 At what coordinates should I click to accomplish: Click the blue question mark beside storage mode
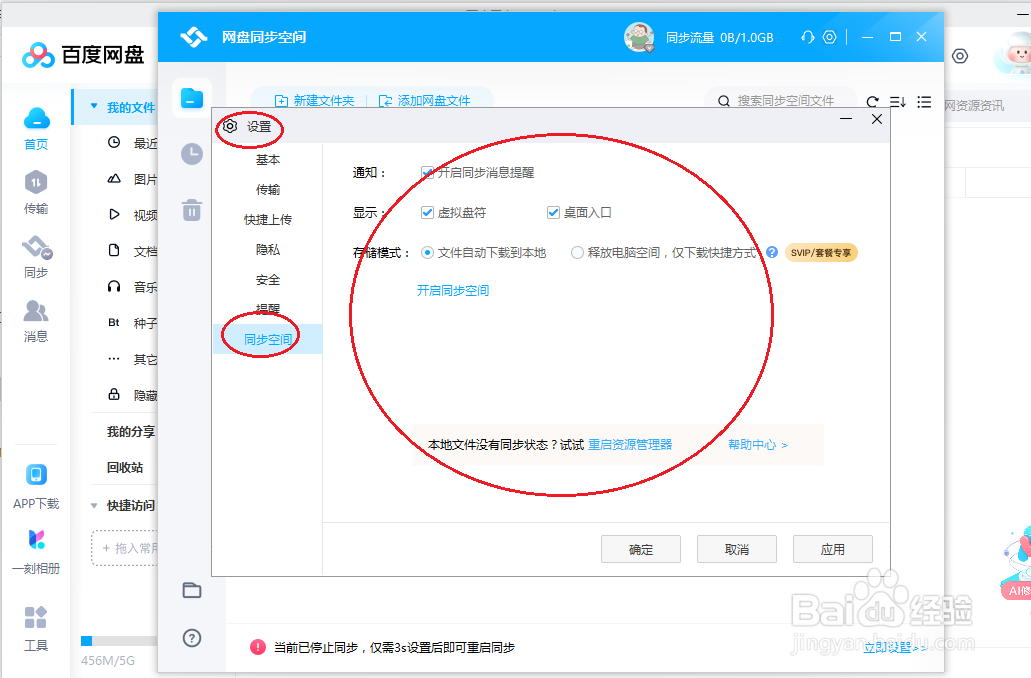point(772,253)
